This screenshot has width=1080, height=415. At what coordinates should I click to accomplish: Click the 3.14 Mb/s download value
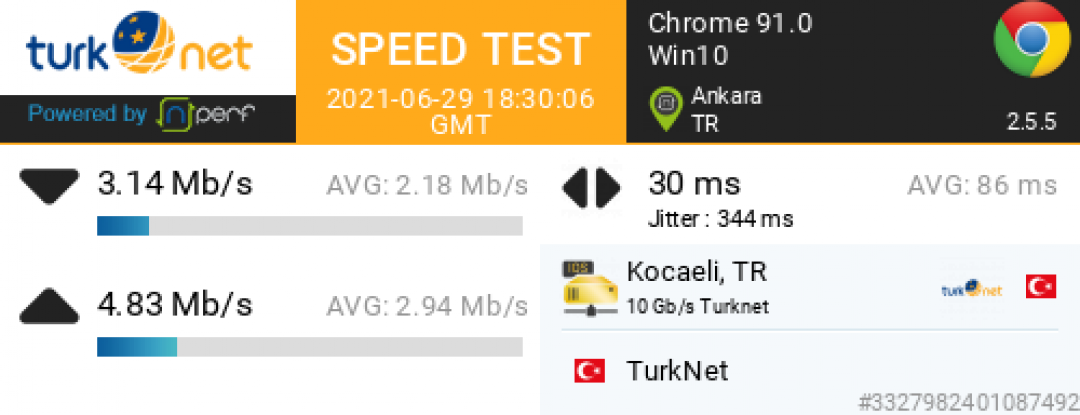pos(175,184)
